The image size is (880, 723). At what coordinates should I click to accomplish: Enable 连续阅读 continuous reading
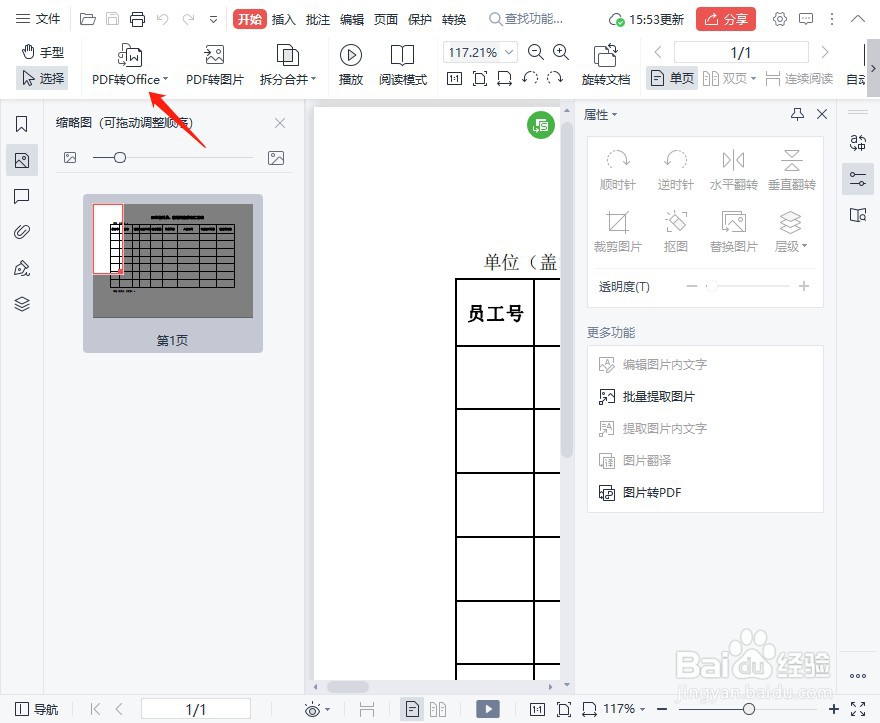click(799, 78)
